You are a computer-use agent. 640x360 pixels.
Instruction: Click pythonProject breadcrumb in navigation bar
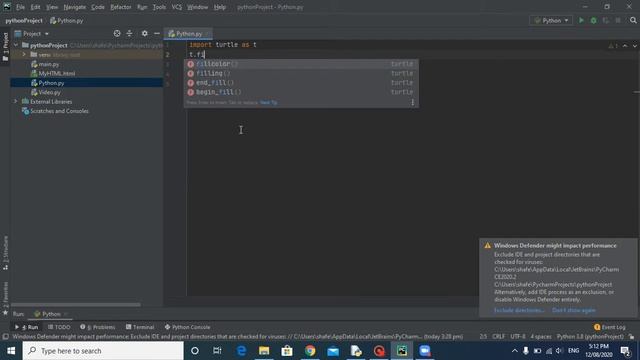pyautogui.click(x=24, y=20)
